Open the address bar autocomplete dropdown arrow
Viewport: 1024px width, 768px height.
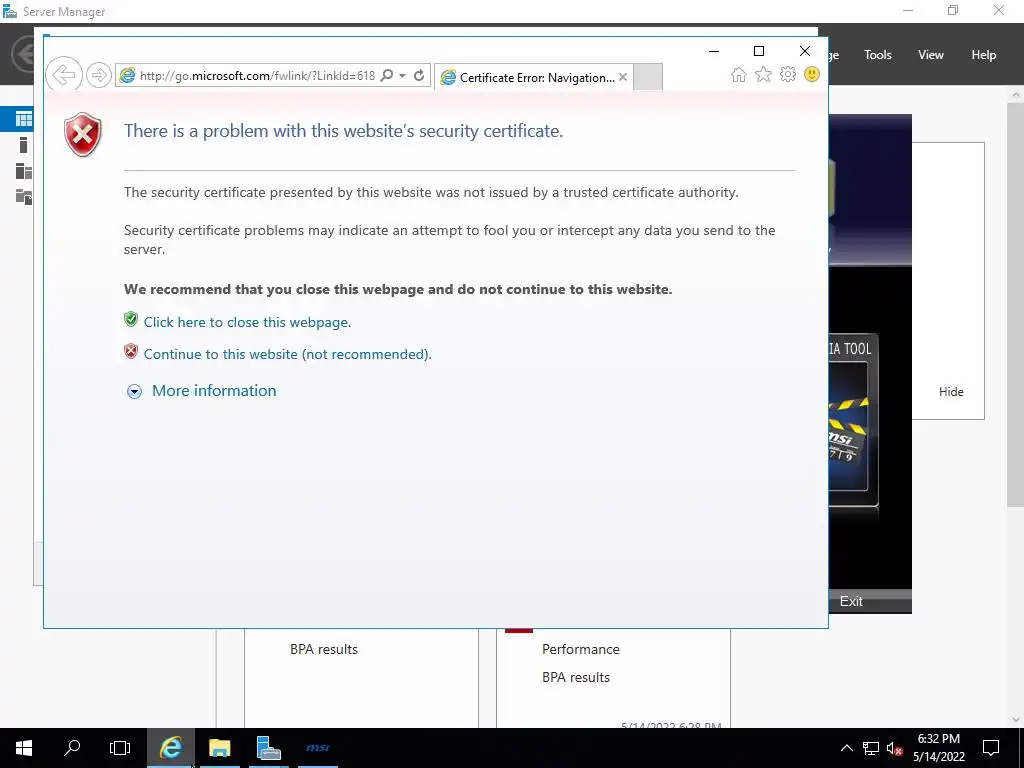402,75
